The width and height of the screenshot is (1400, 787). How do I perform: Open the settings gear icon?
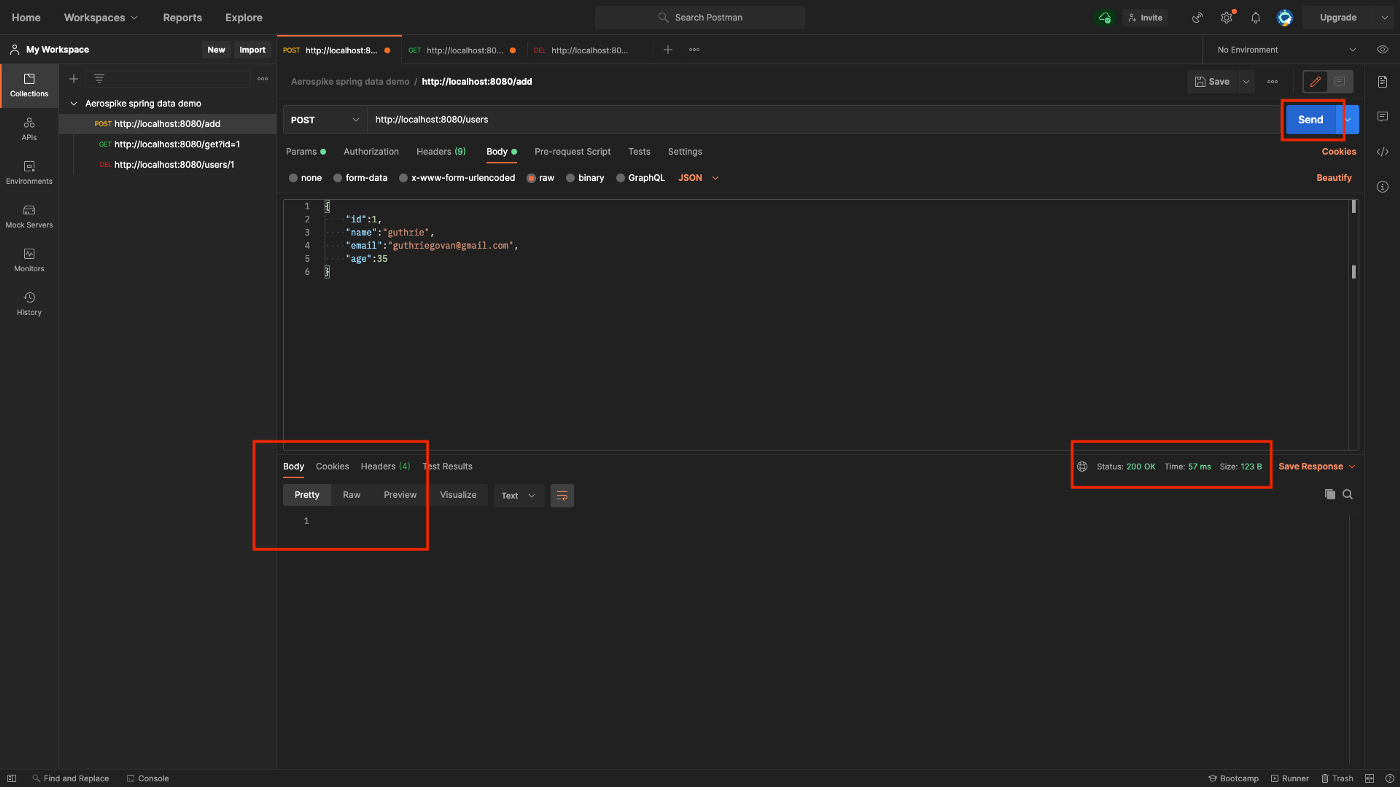click(1227, 17)
